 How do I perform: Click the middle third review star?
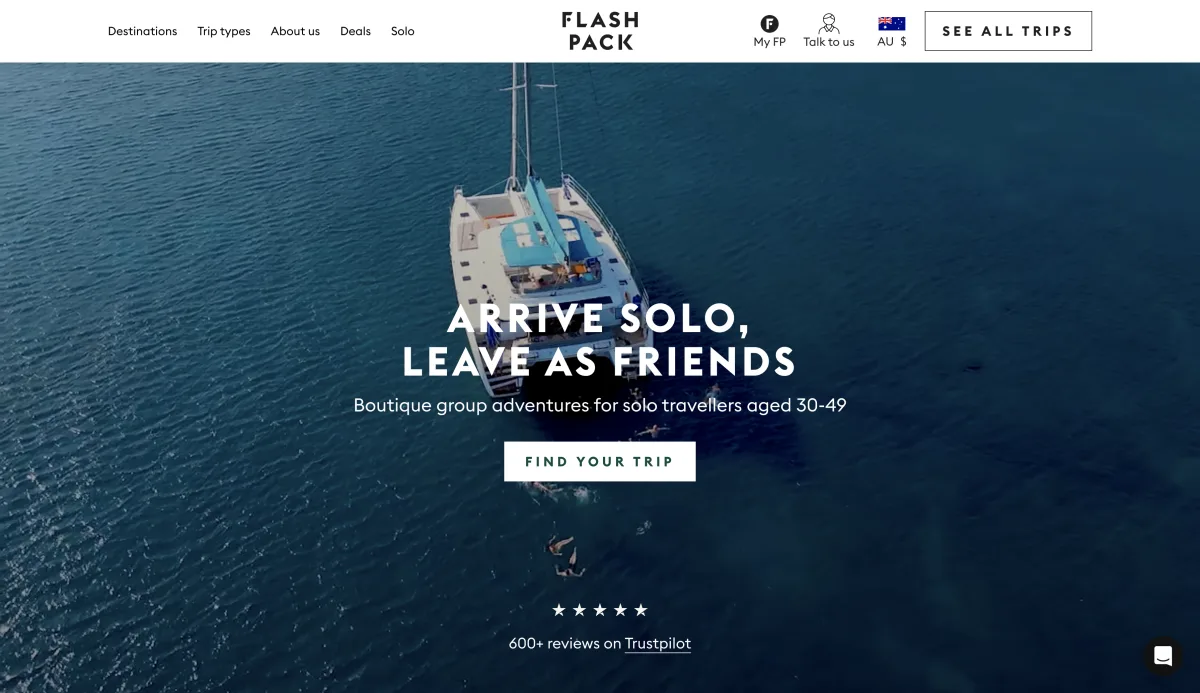pyautogui.click(x=600, y=610)
